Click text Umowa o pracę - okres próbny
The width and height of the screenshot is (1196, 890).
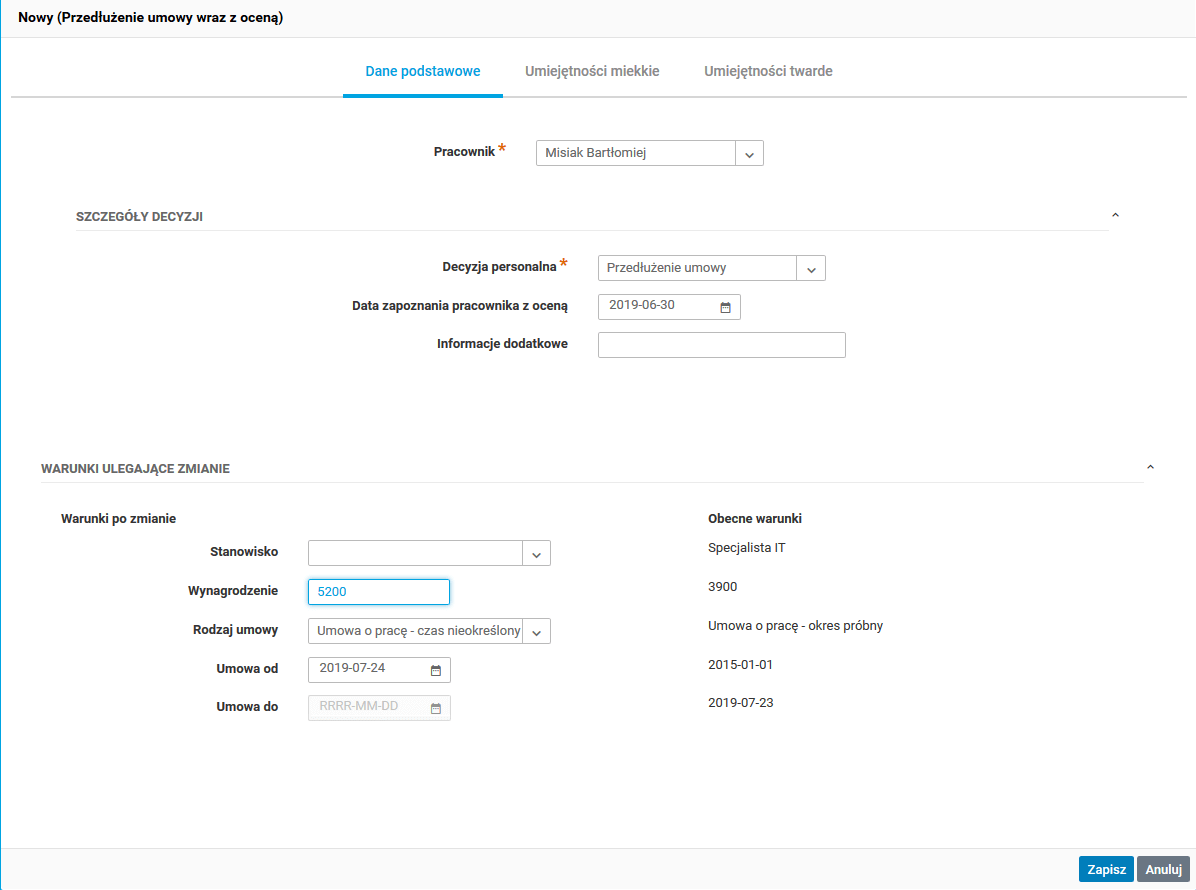796,625
